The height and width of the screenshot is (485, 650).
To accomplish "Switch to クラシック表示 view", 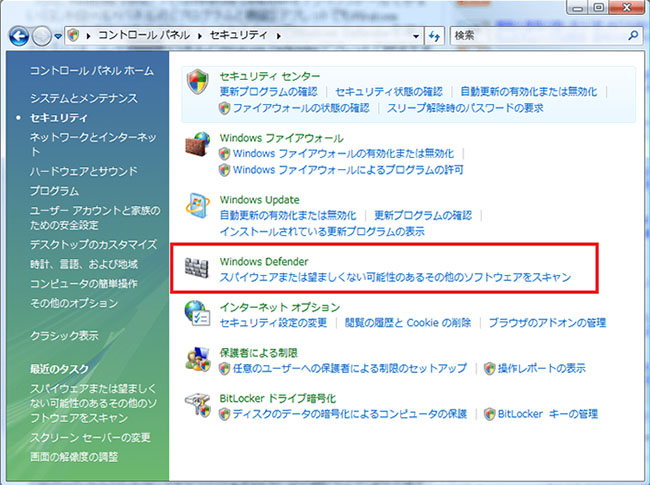I will (x=64, y=335).
